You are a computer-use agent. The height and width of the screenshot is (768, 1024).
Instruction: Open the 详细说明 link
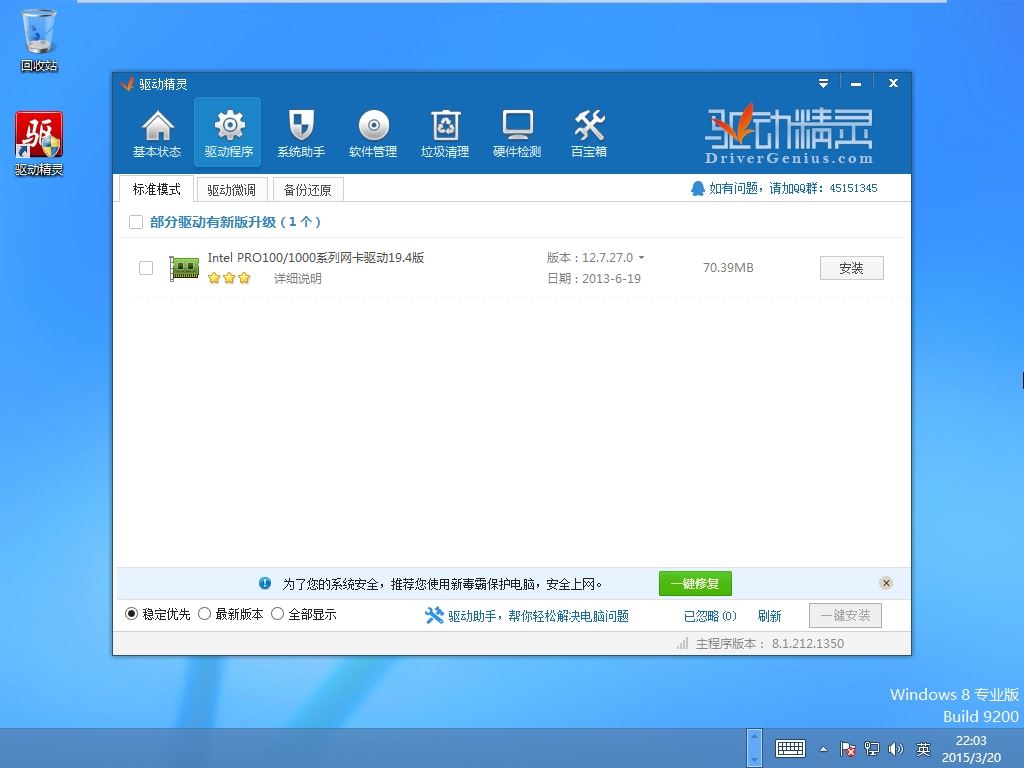click(298, 279)
